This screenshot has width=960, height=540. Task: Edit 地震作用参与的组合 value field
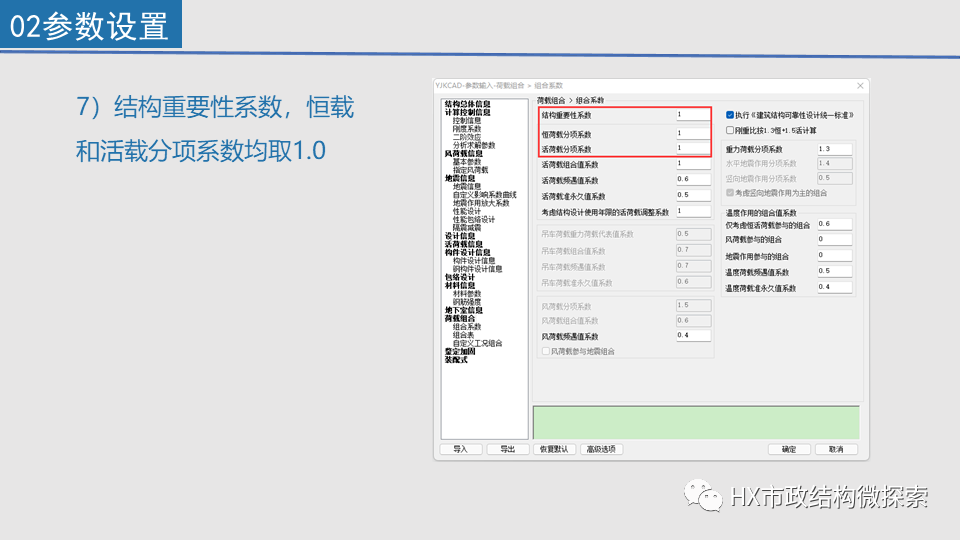click(834, 255)
